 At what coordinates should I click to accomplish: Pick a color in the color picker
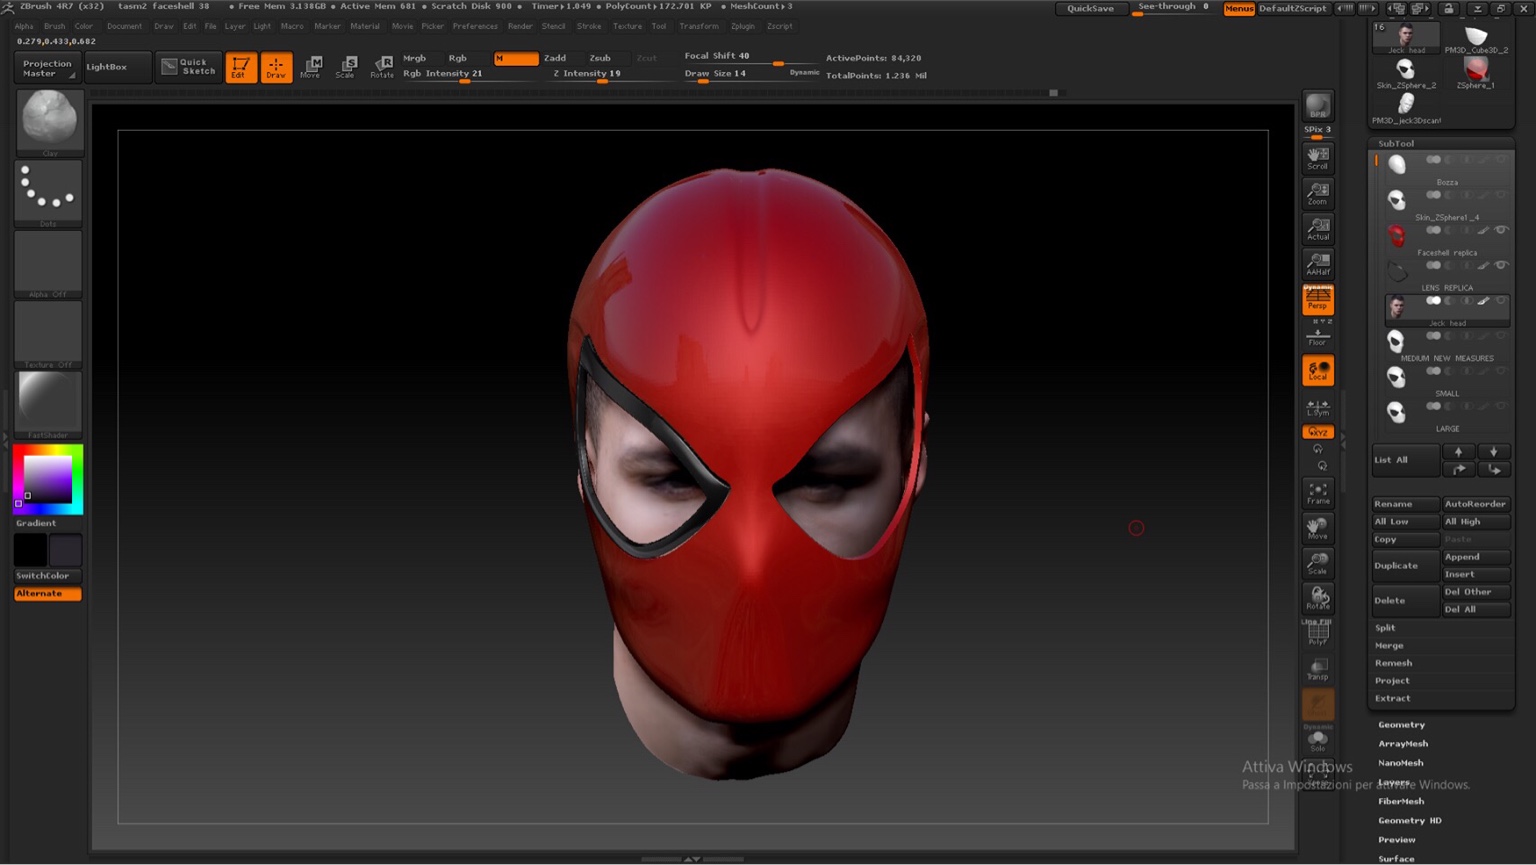pos(48,480)
